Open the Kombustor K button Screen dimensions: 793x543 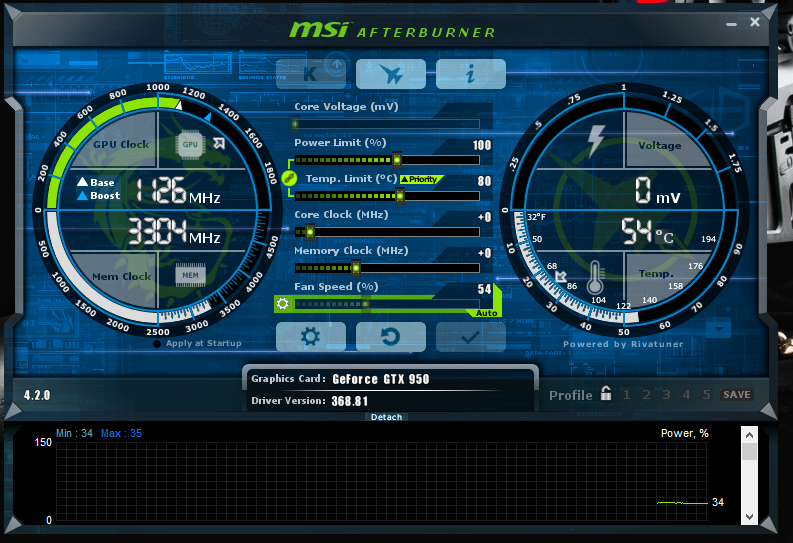coord(311,74)
